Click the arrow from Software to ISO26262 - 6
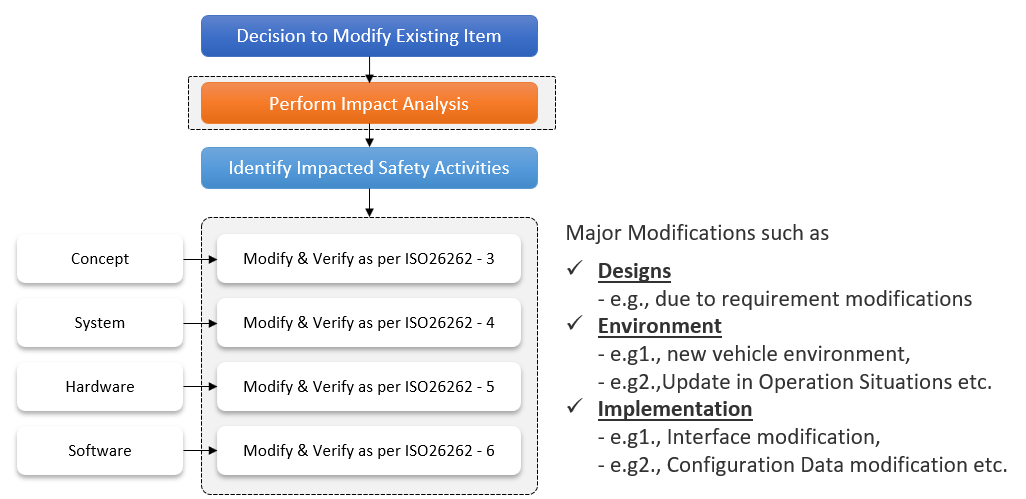This screenshot has width=1026, height=499. pyautogui.click(x=200, y=451)
